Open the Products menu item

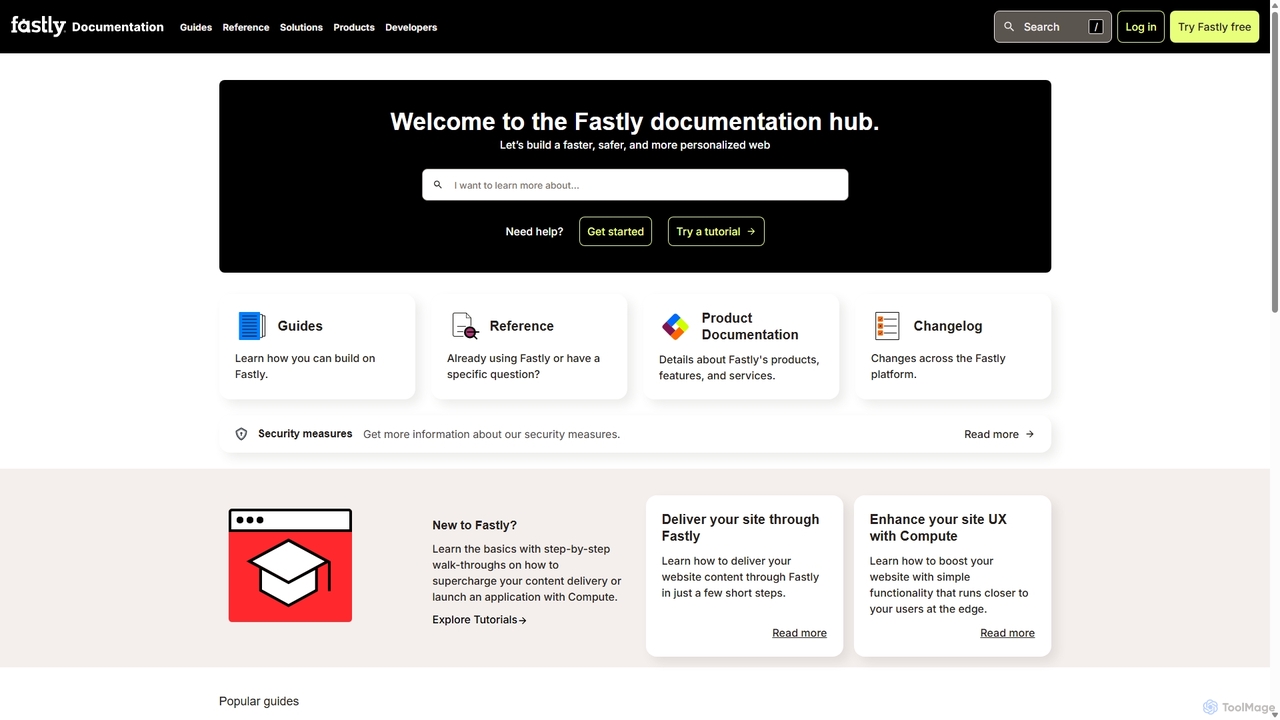[354, 27]
